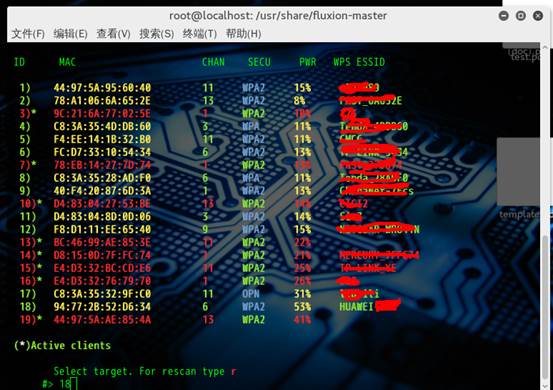
Task: Click the 53% power value
Action: [303, 306]
